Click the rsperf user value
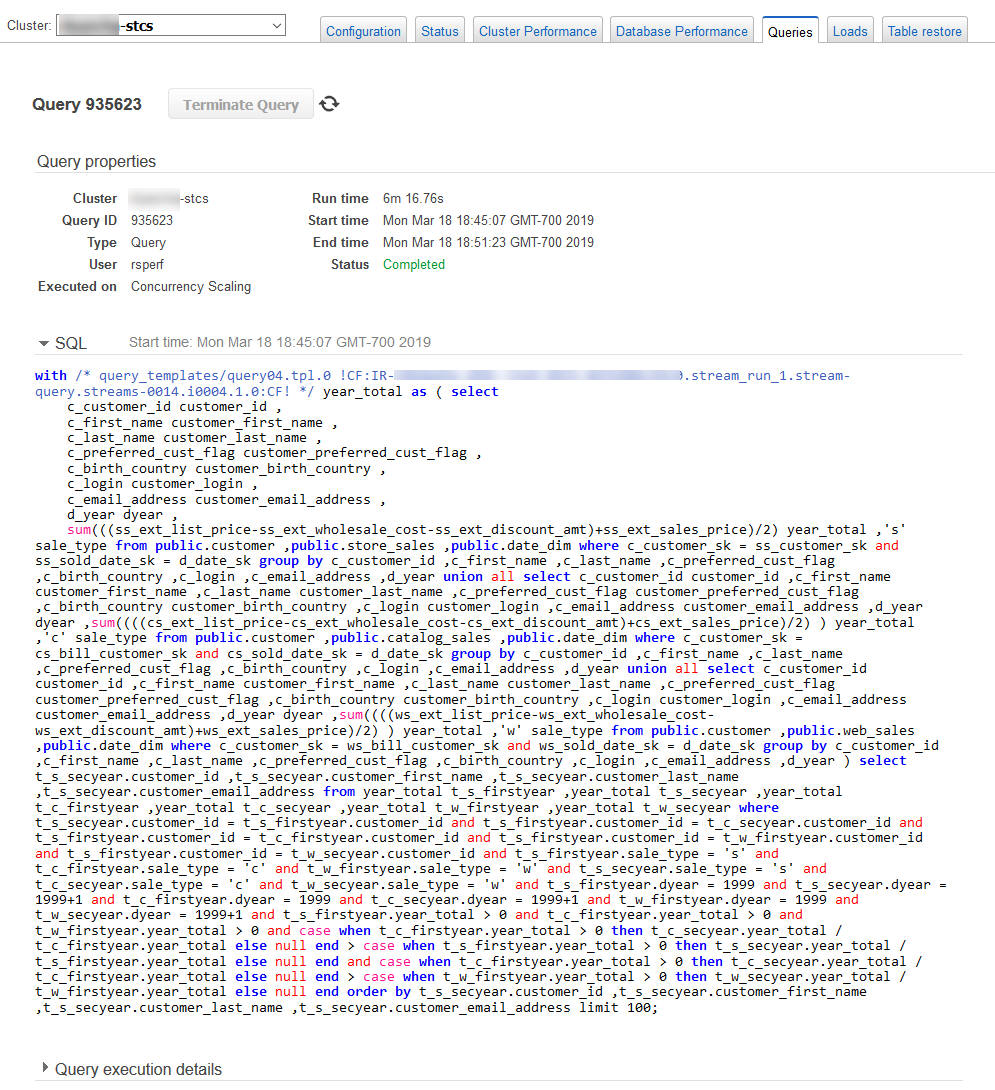Viewport: 995px width, 1090px height. pos(150,264)
